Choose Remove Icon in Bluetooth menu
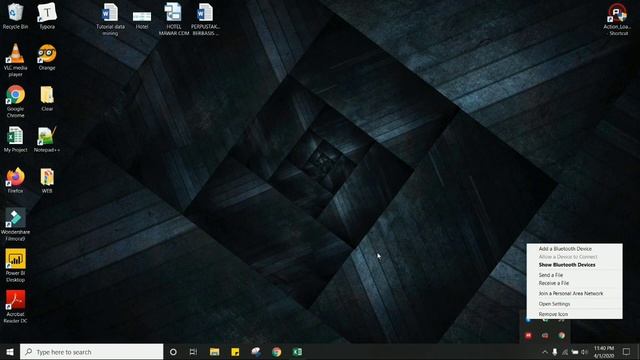640x360 pixels. pos(553,314)
